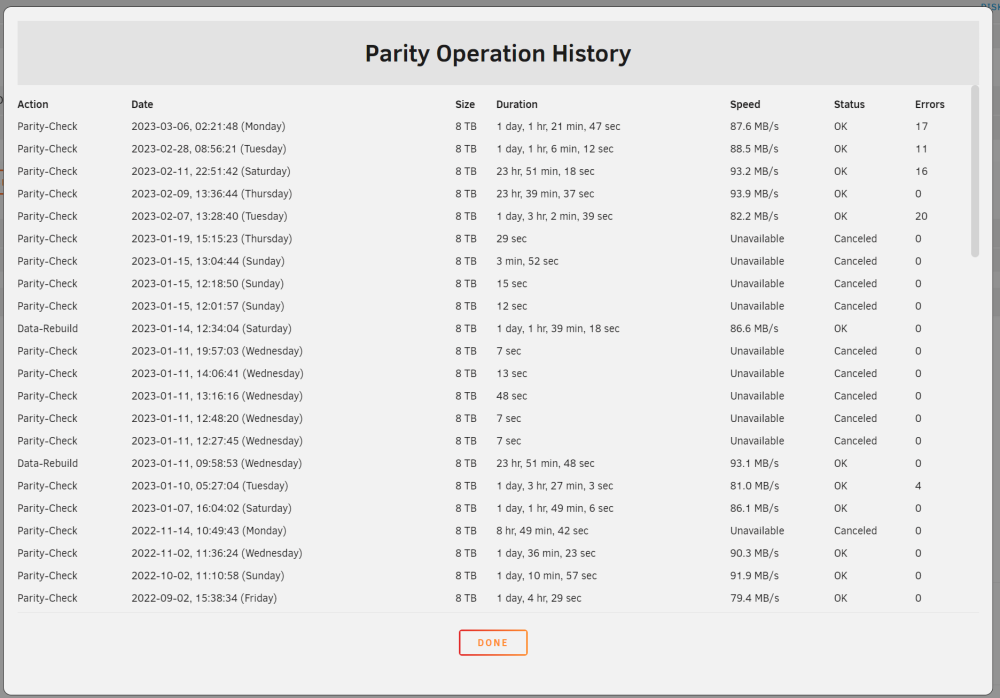Click the Parity Operation History title
The height and width of the screenshot is (698, 1000).
click(498, 54)
